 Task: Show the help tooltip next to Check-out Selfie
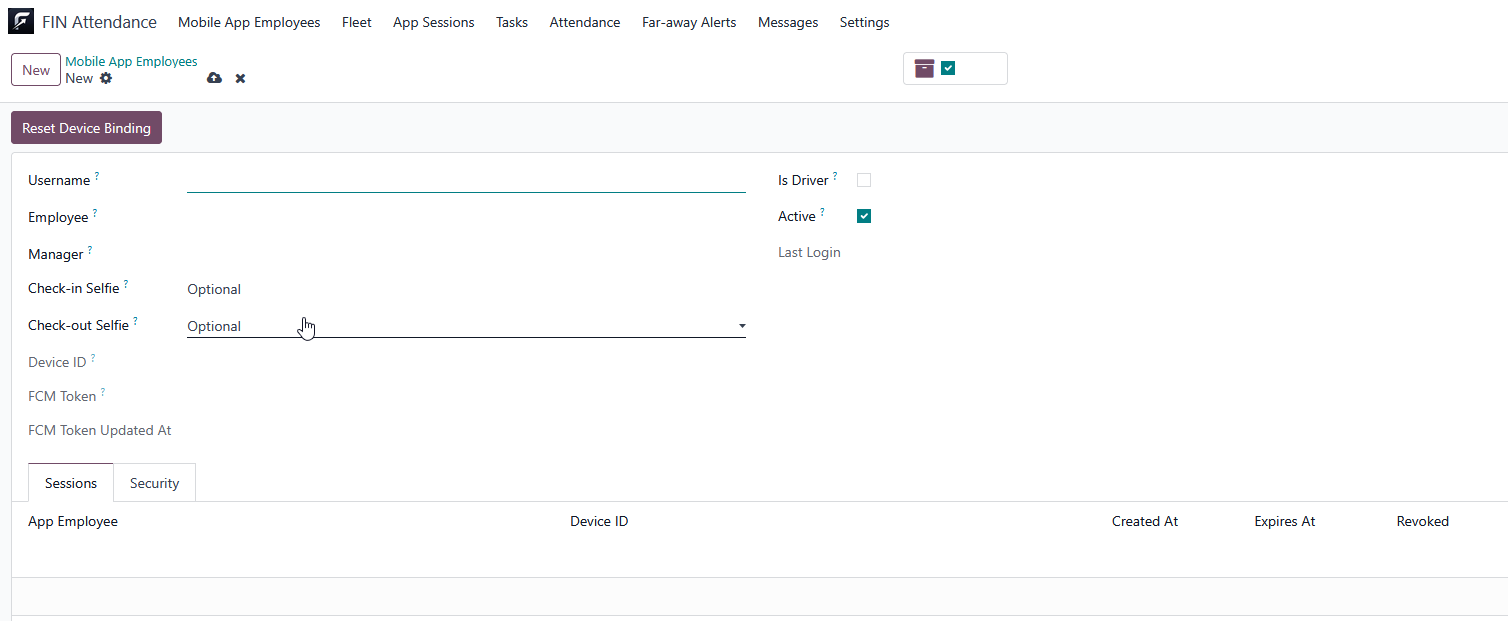(135, 321)
